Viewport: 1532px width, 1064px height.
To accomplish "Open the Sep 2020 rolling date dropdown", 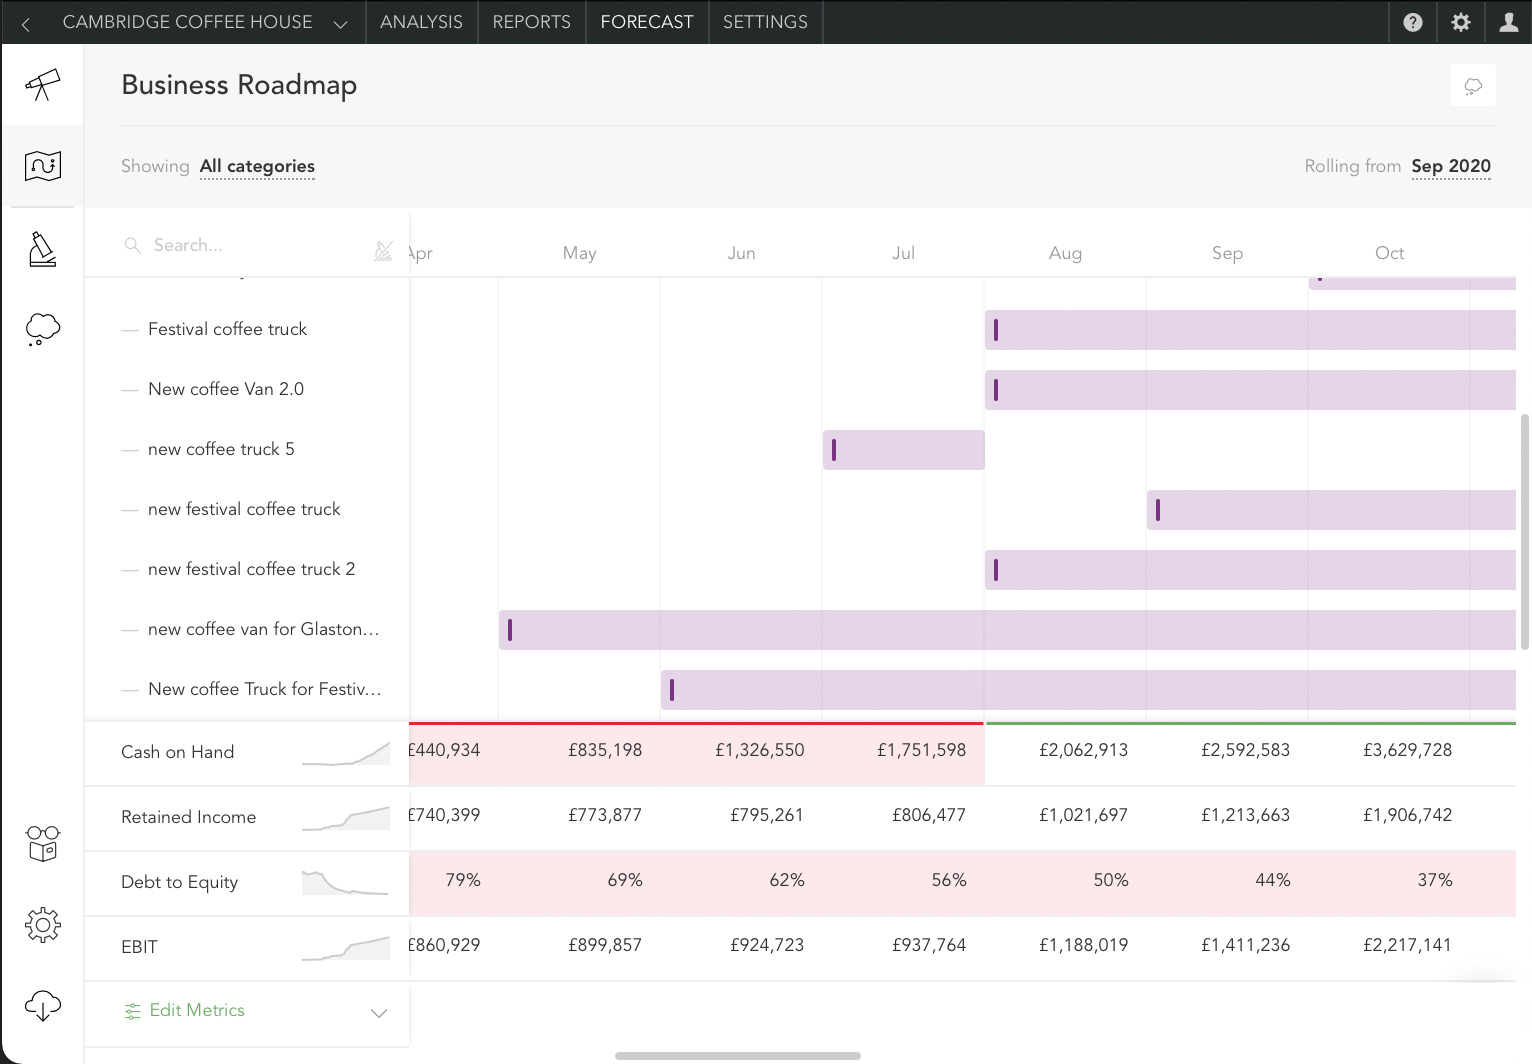I will pos(1451,166).
